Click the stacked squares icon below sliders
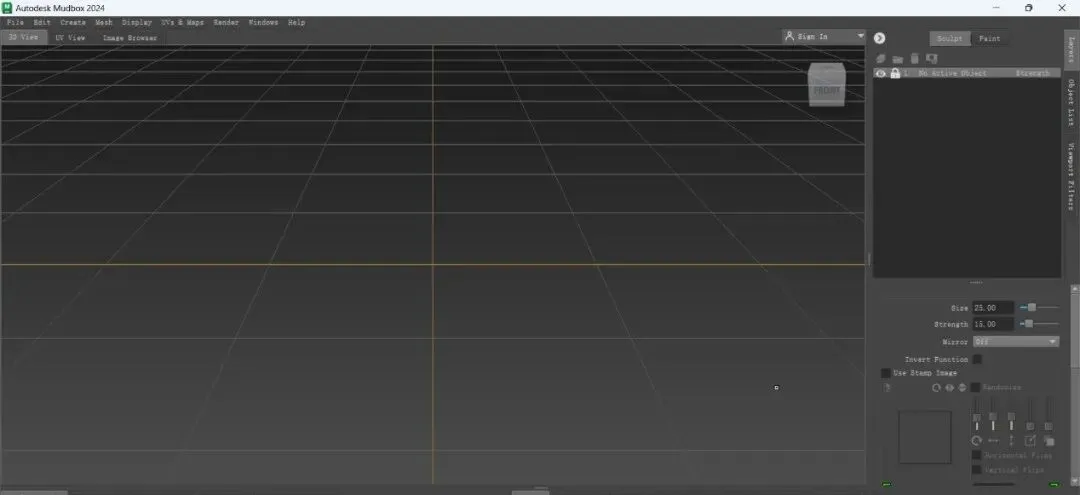Screen dimensions: 1080x495 (1048, 441)
